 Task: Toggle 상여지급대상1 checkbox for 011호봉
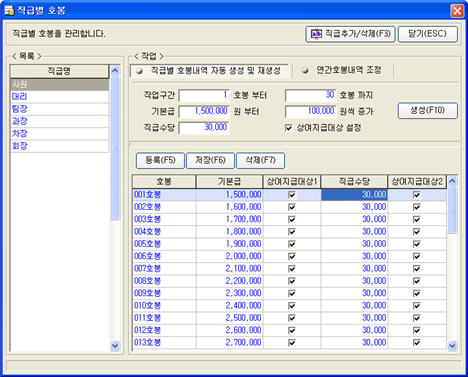click(292, 318)
